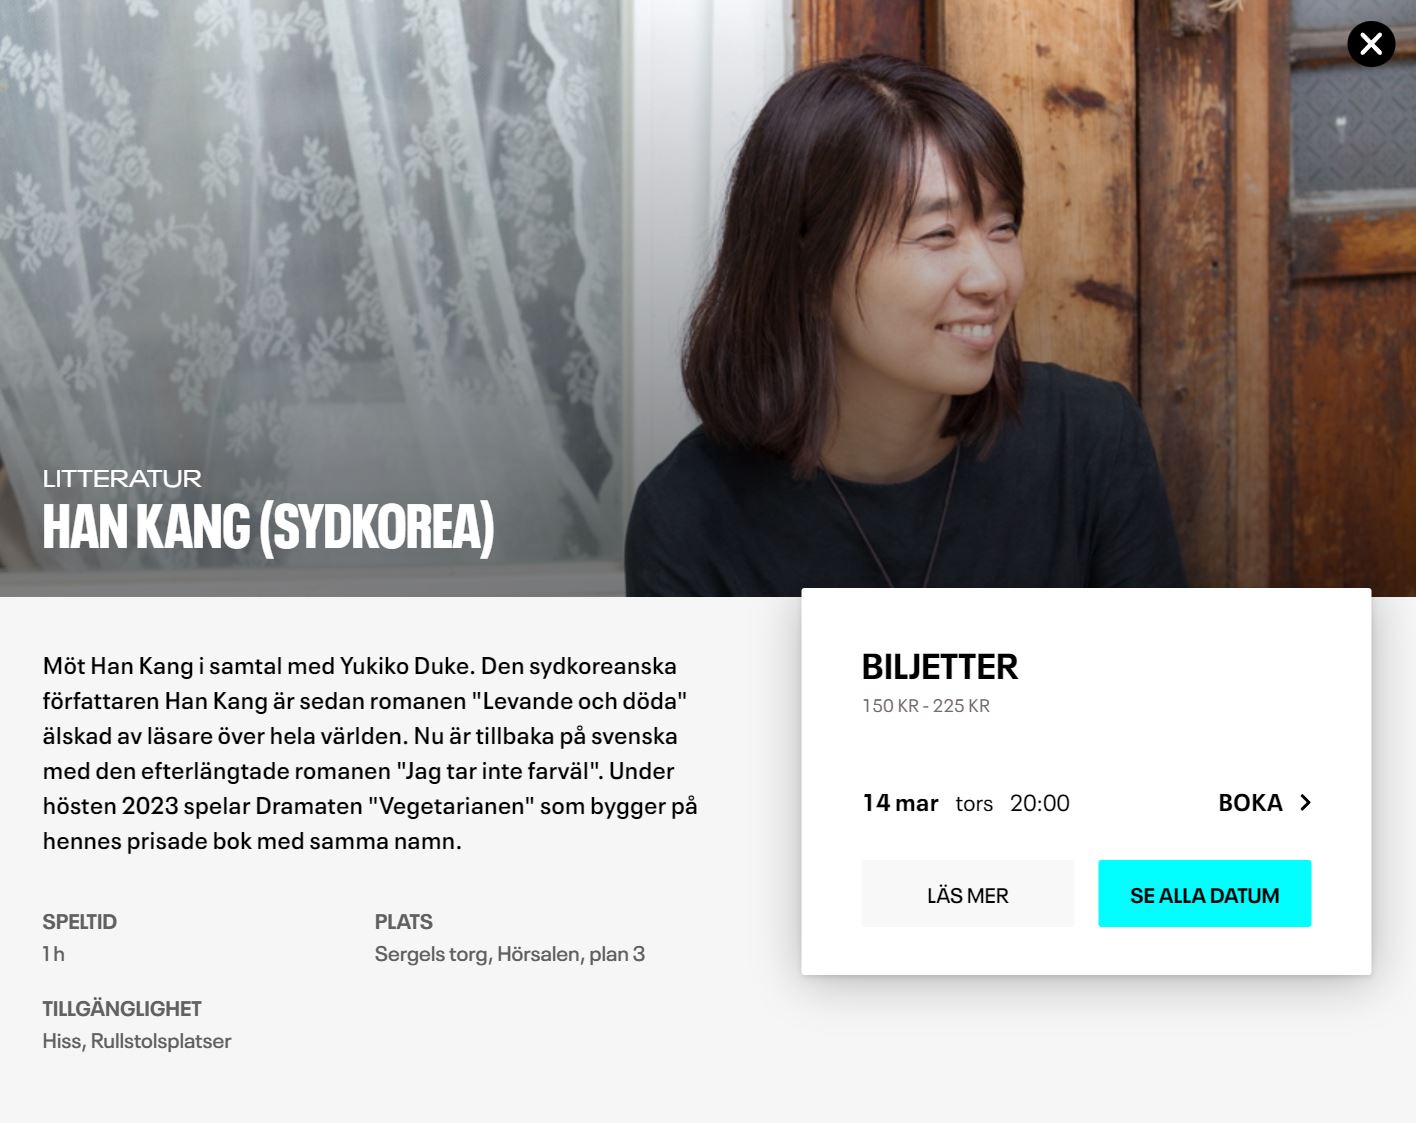The width and height of the screenshot is (1416, 1123).
Task: Click the event description paragraph
Action: (x=370, y=753)
